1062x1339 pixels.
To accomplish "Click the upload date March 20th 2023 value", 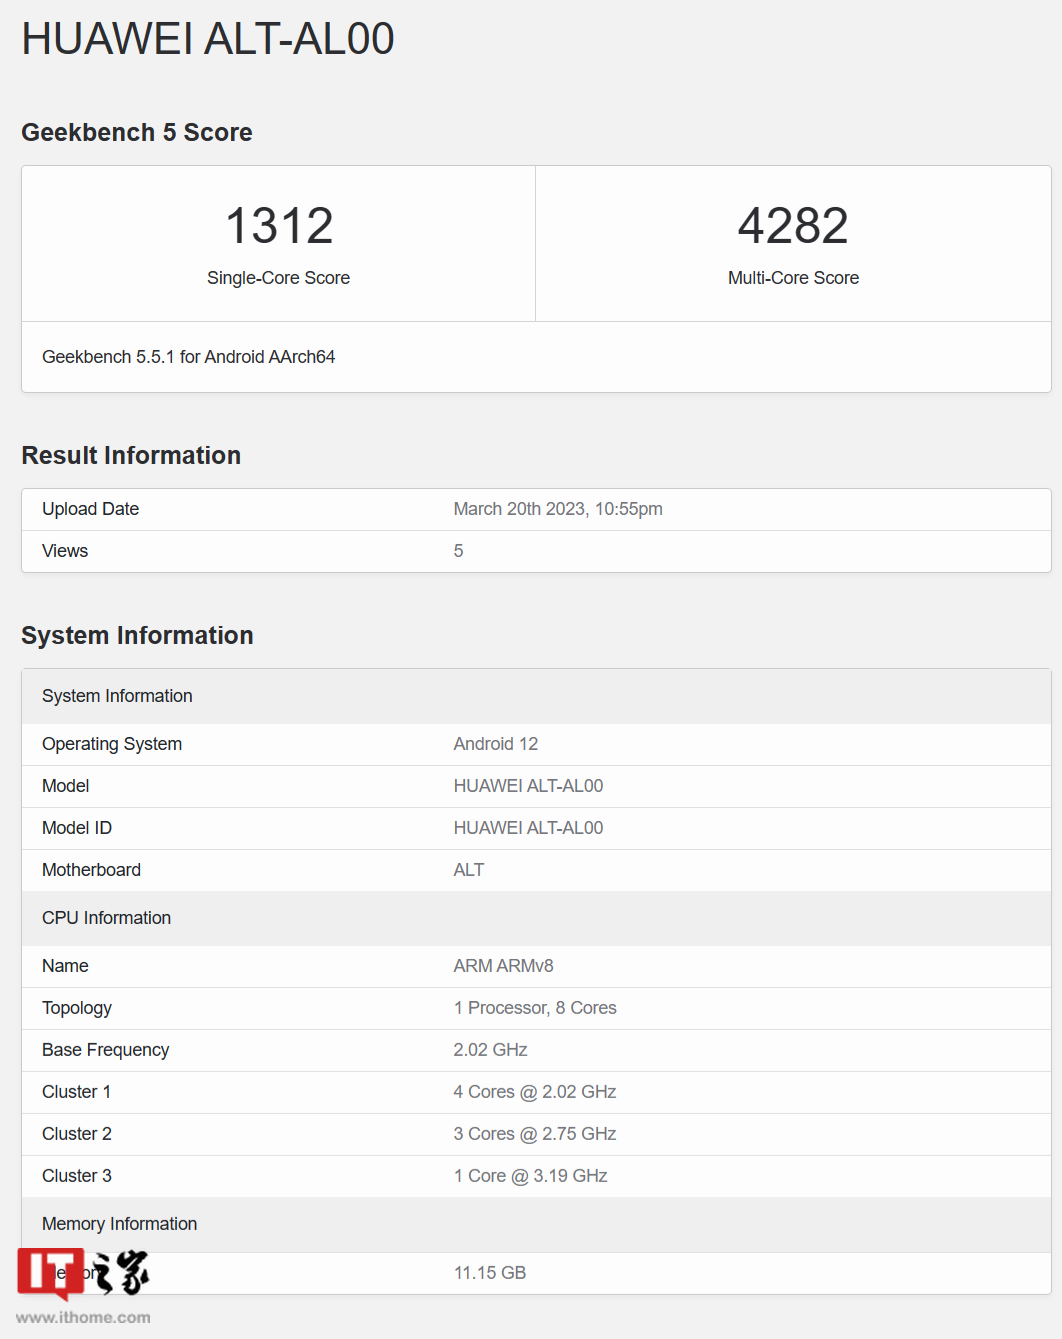I will [x=557, y=509].
